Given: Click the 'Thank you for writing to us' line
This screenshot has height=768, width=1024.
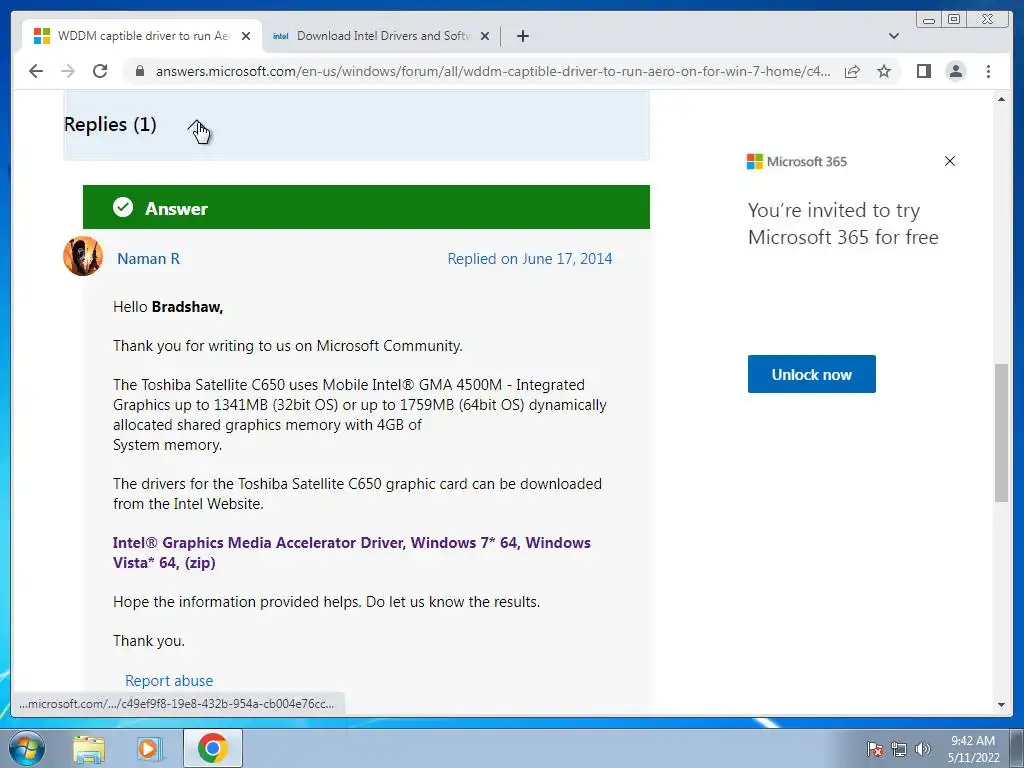Looking at the screenshot, I should point(287,346).
